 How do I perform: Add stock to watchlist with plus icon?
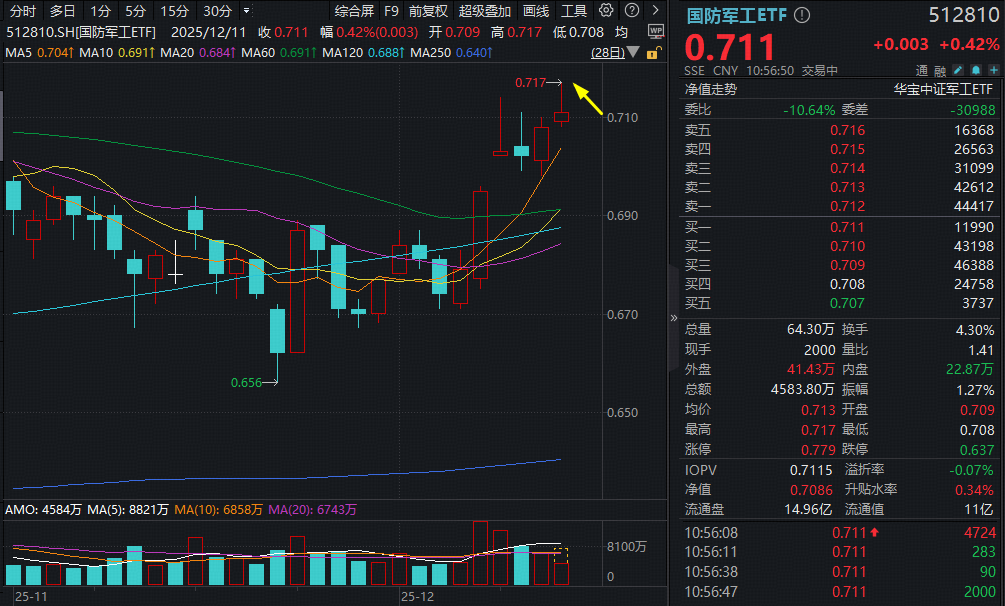tap(991, 71)
